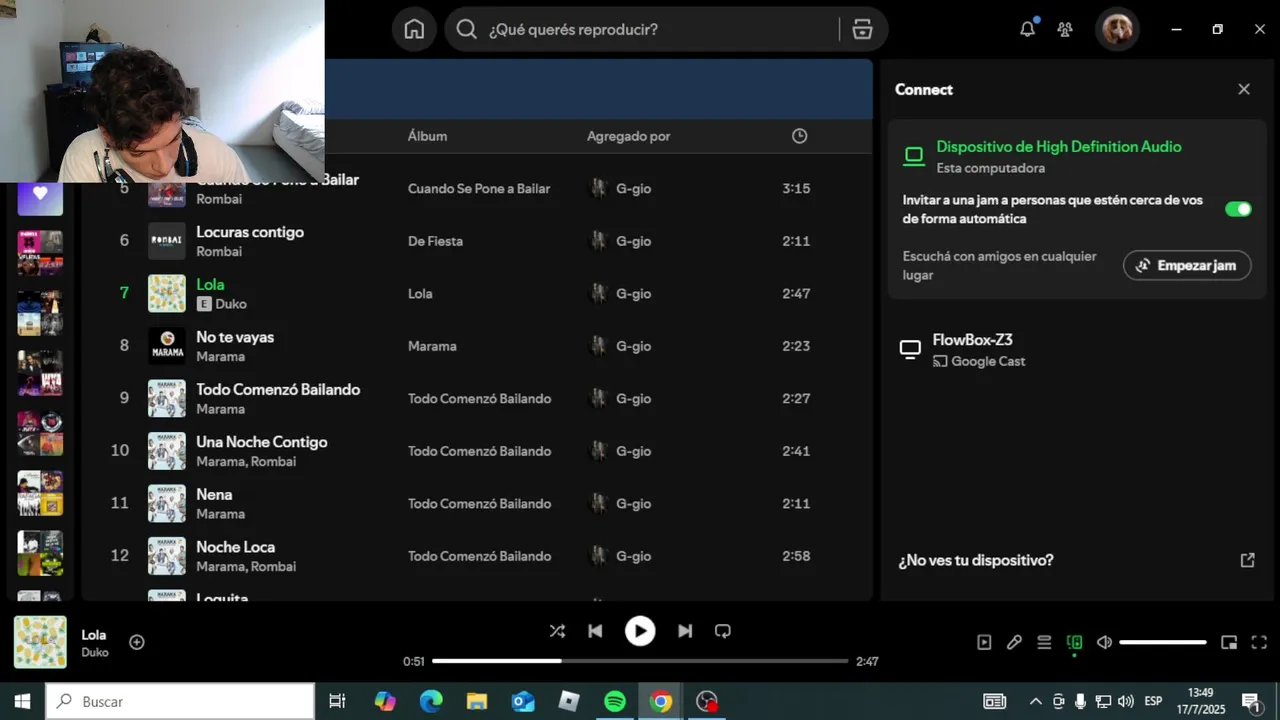Open the profile avatar menu
Viewport: 1280px width, 720px height.
[x=1117, y=29]
